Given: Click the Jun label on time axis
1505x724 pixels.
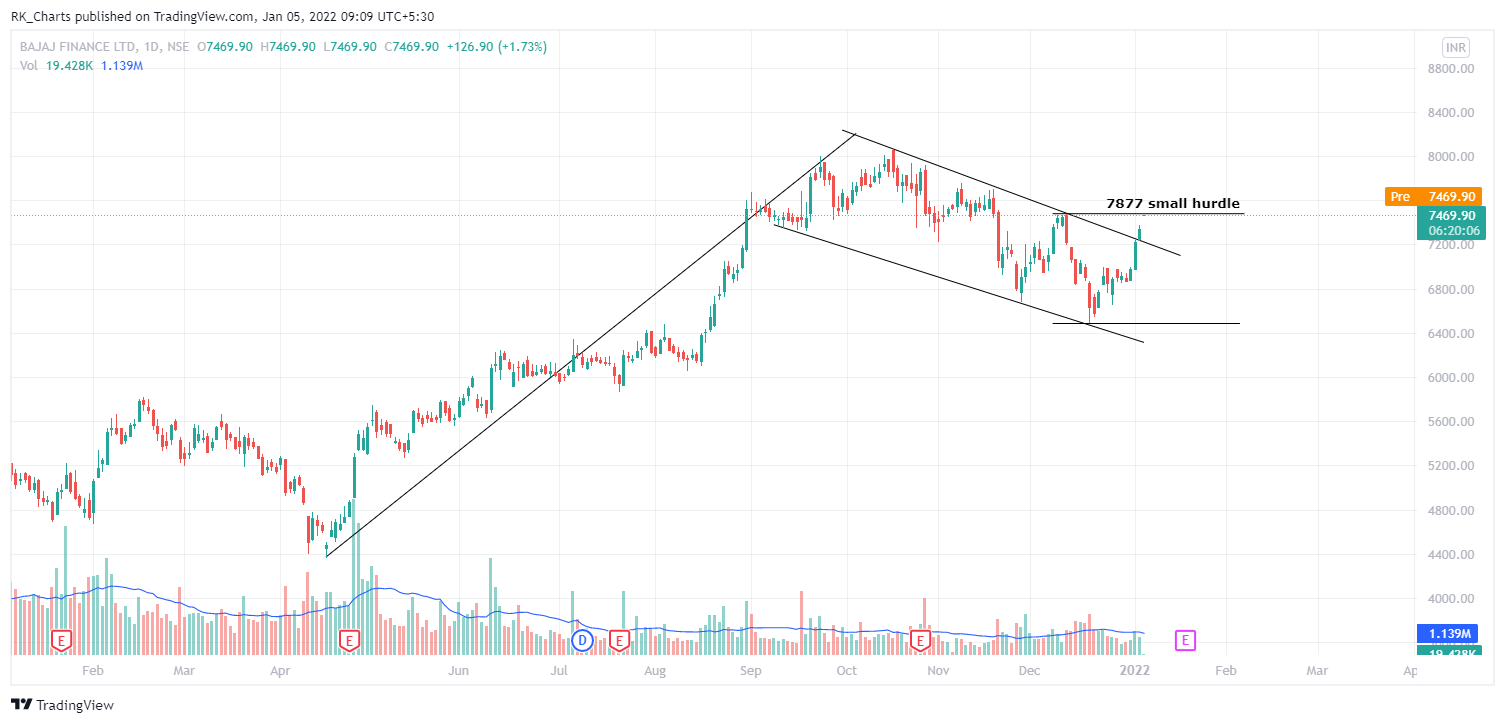Looking at the screenshot, I should (x=459, y=671).
